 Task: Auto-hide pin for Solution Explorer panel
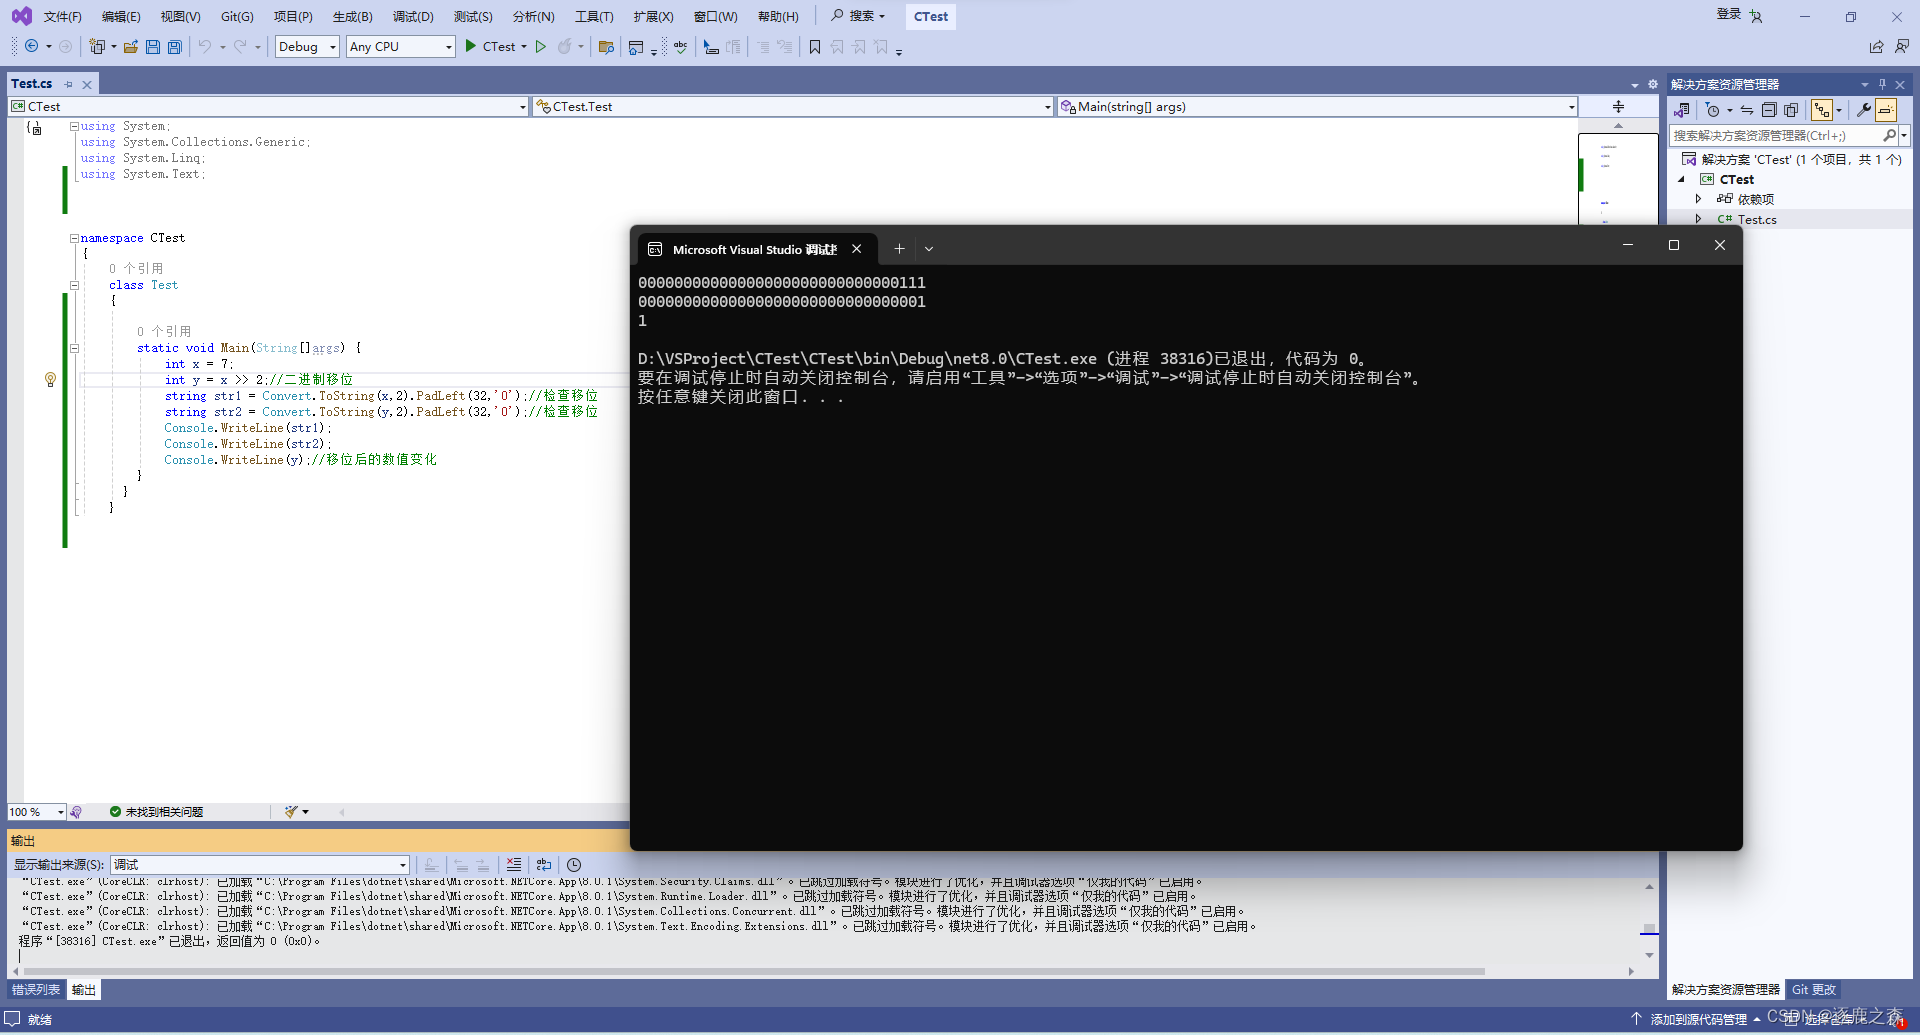click(x=1882, y=84)
